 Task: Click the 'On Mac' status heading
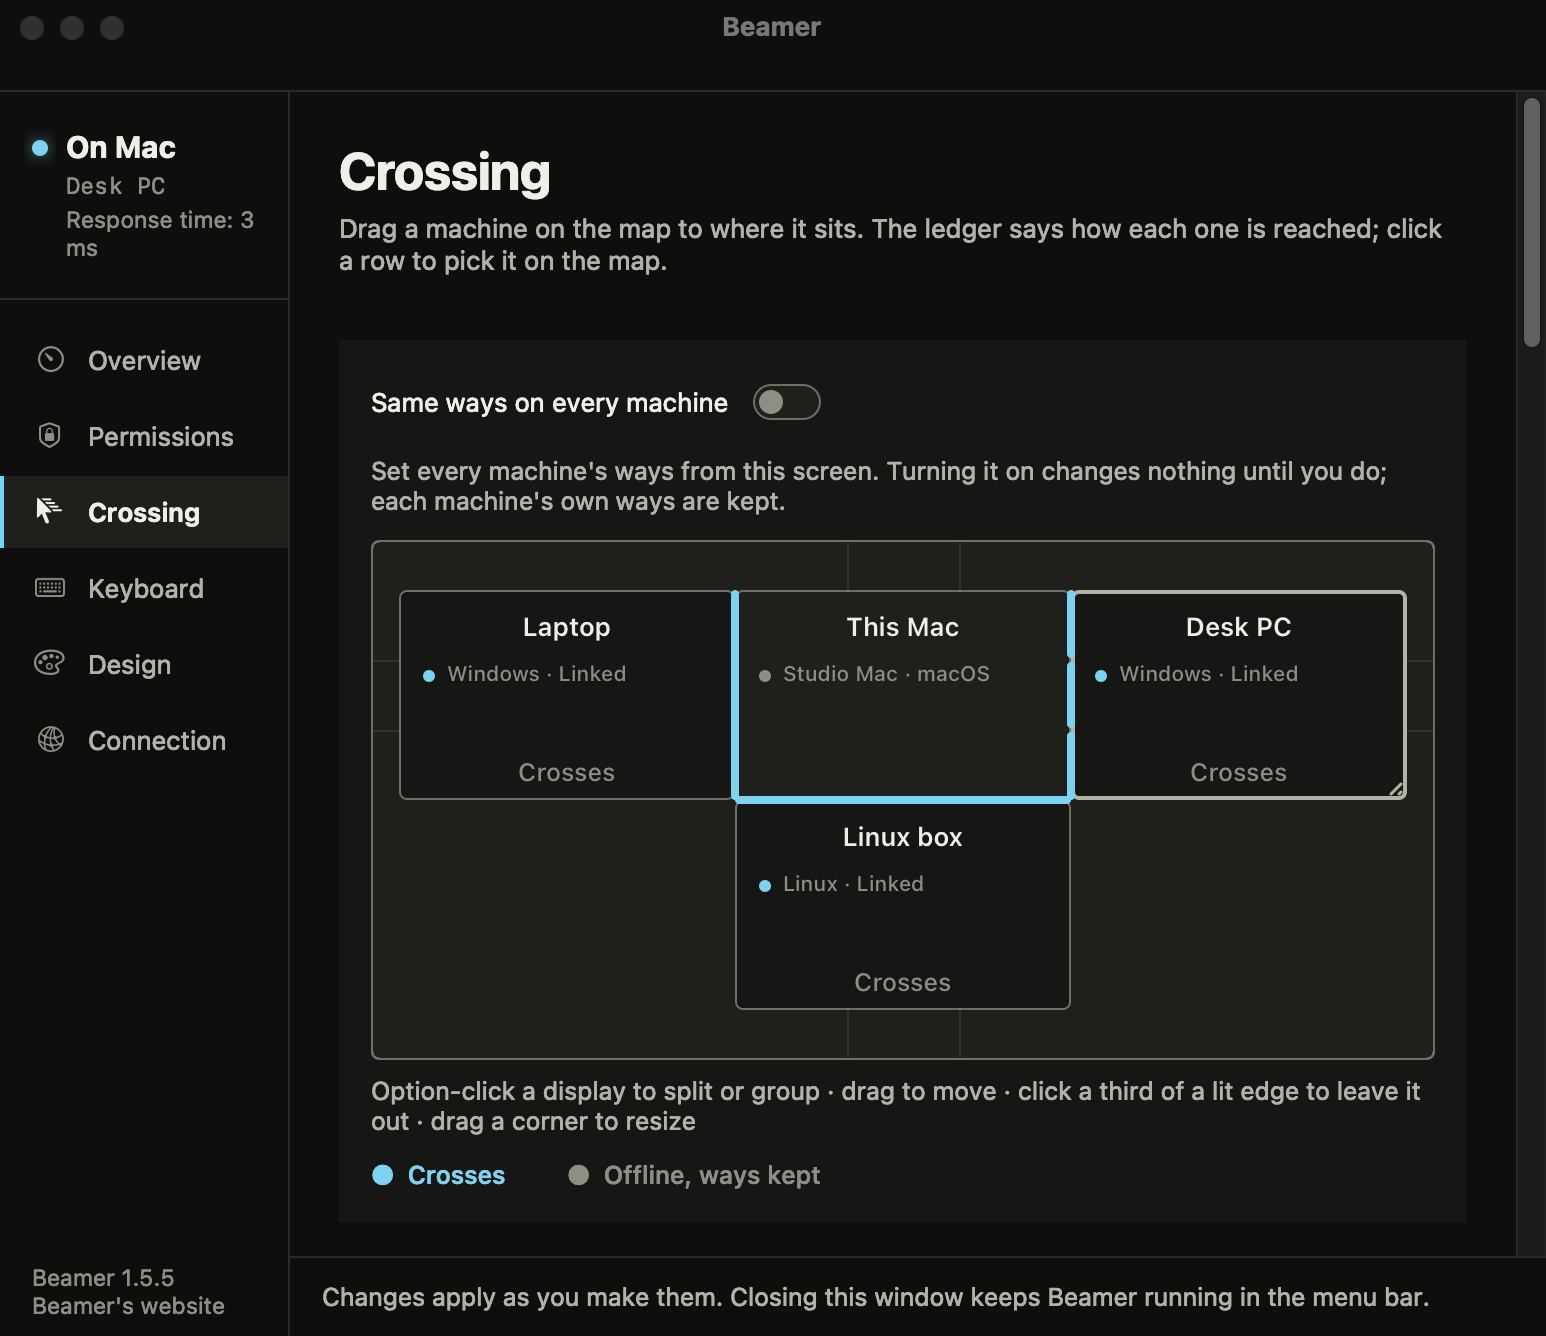tap(121, 148)
